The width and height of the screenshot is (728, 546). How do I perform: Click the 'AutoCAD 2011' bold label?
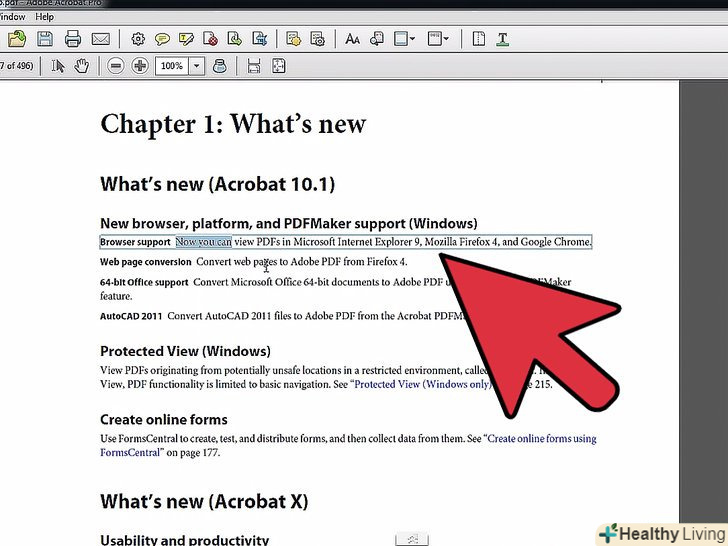[x=131, y=317]
